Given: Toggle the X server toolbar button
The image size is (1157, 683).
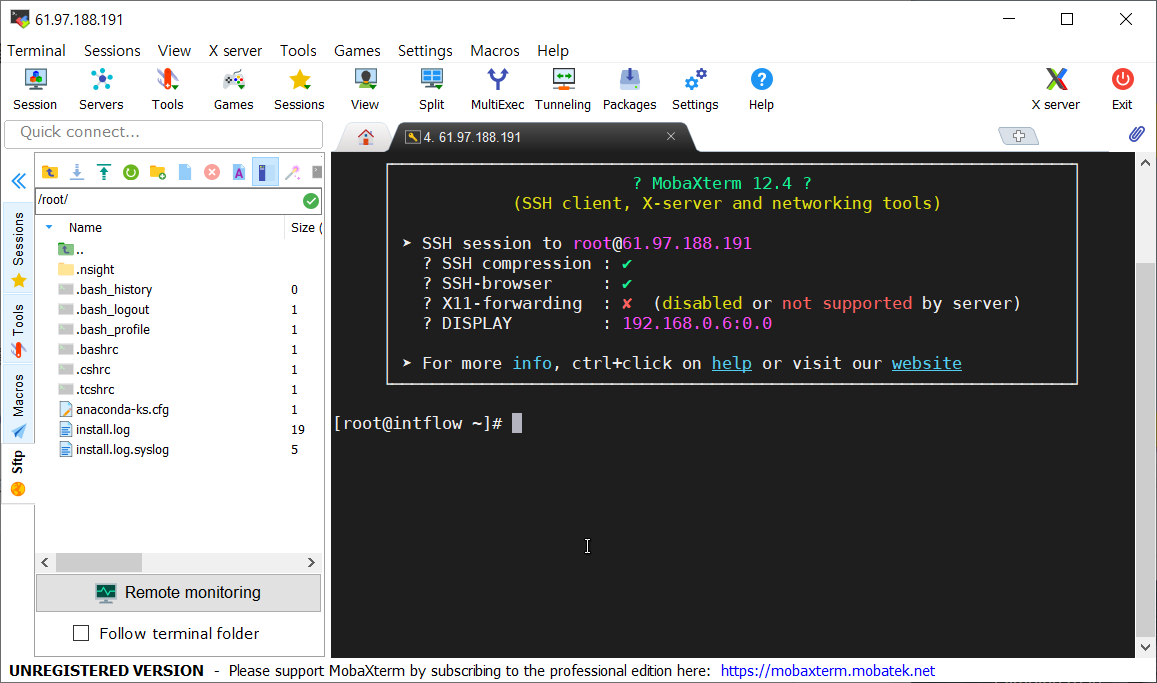Looking at the screenshot, I should (x=1056, y=89).
